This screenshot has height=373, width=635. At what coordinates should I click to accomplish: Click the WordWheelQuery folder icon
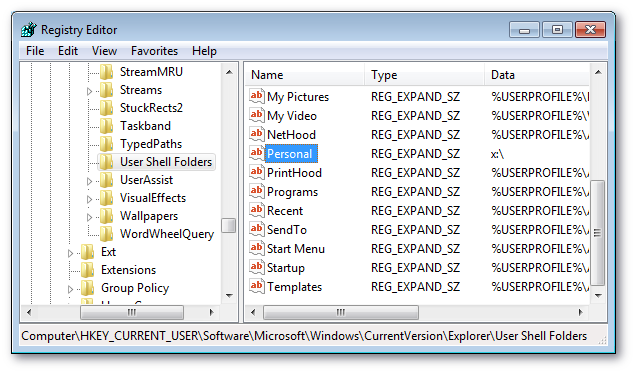click(107, 234)
